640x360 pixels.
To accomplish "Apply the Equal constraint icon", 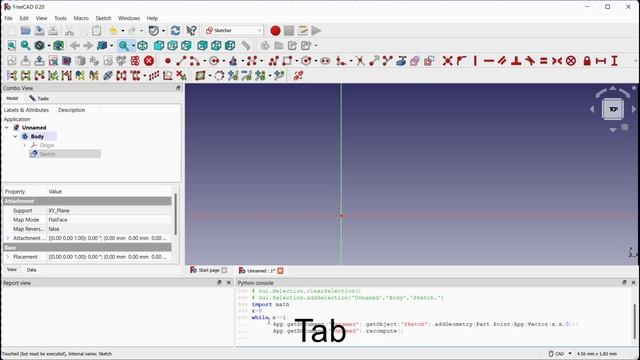I will point(543,61).
